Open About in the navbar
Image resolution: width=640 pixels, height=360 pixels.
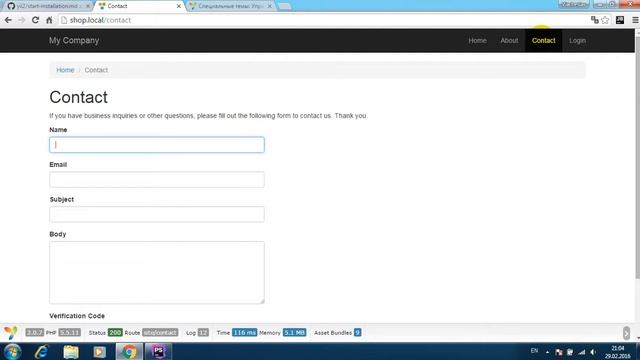509,40
